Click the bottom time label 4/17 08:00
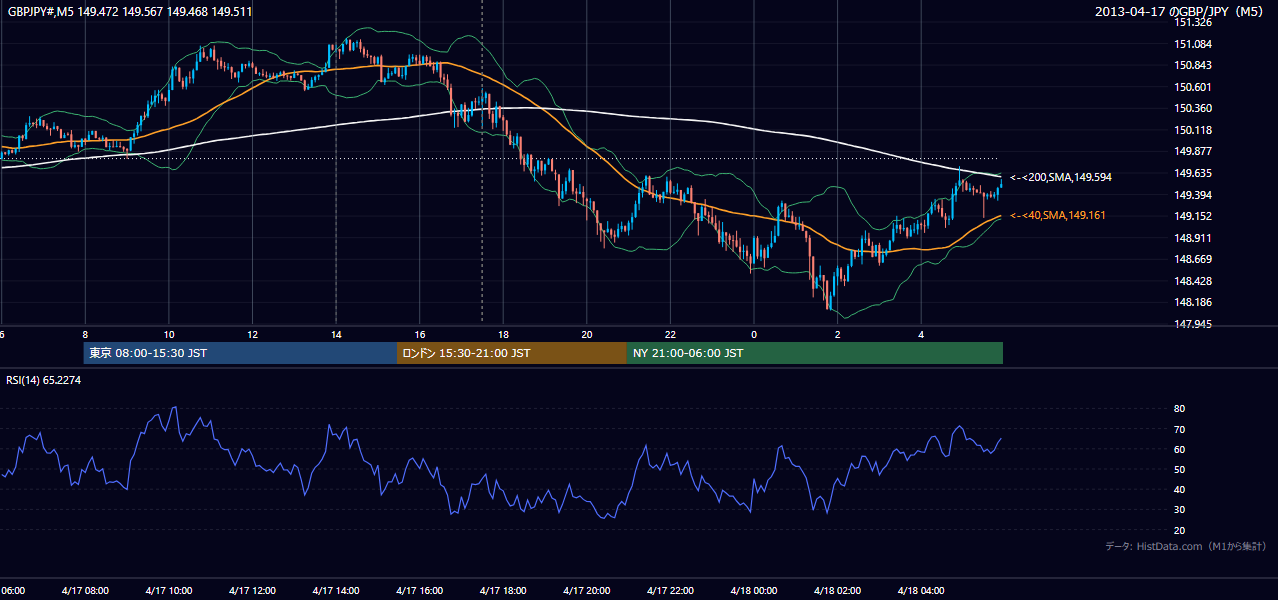 click(x=85, y=590)
